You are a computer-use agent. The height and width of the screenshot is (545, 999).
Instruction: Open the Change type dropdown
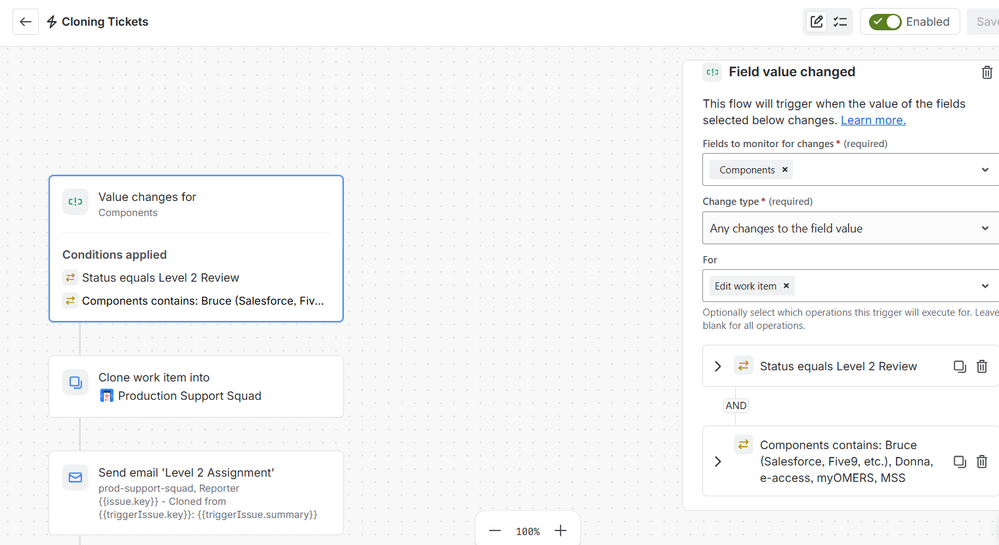[x=852, y=228]
